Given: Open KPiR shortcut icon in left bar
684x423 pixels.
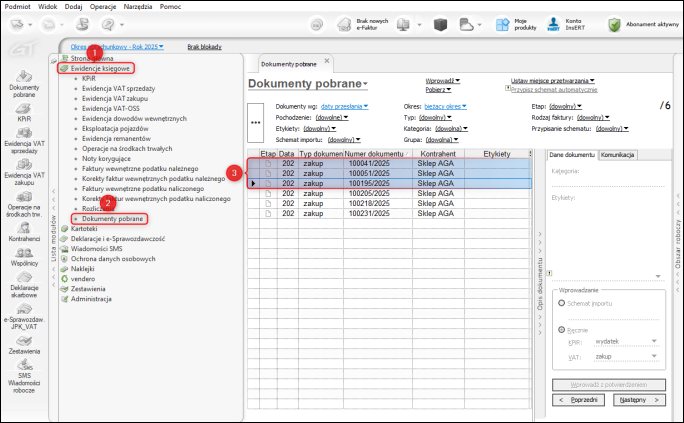Looking at the screenshot, I should point(24,112).
